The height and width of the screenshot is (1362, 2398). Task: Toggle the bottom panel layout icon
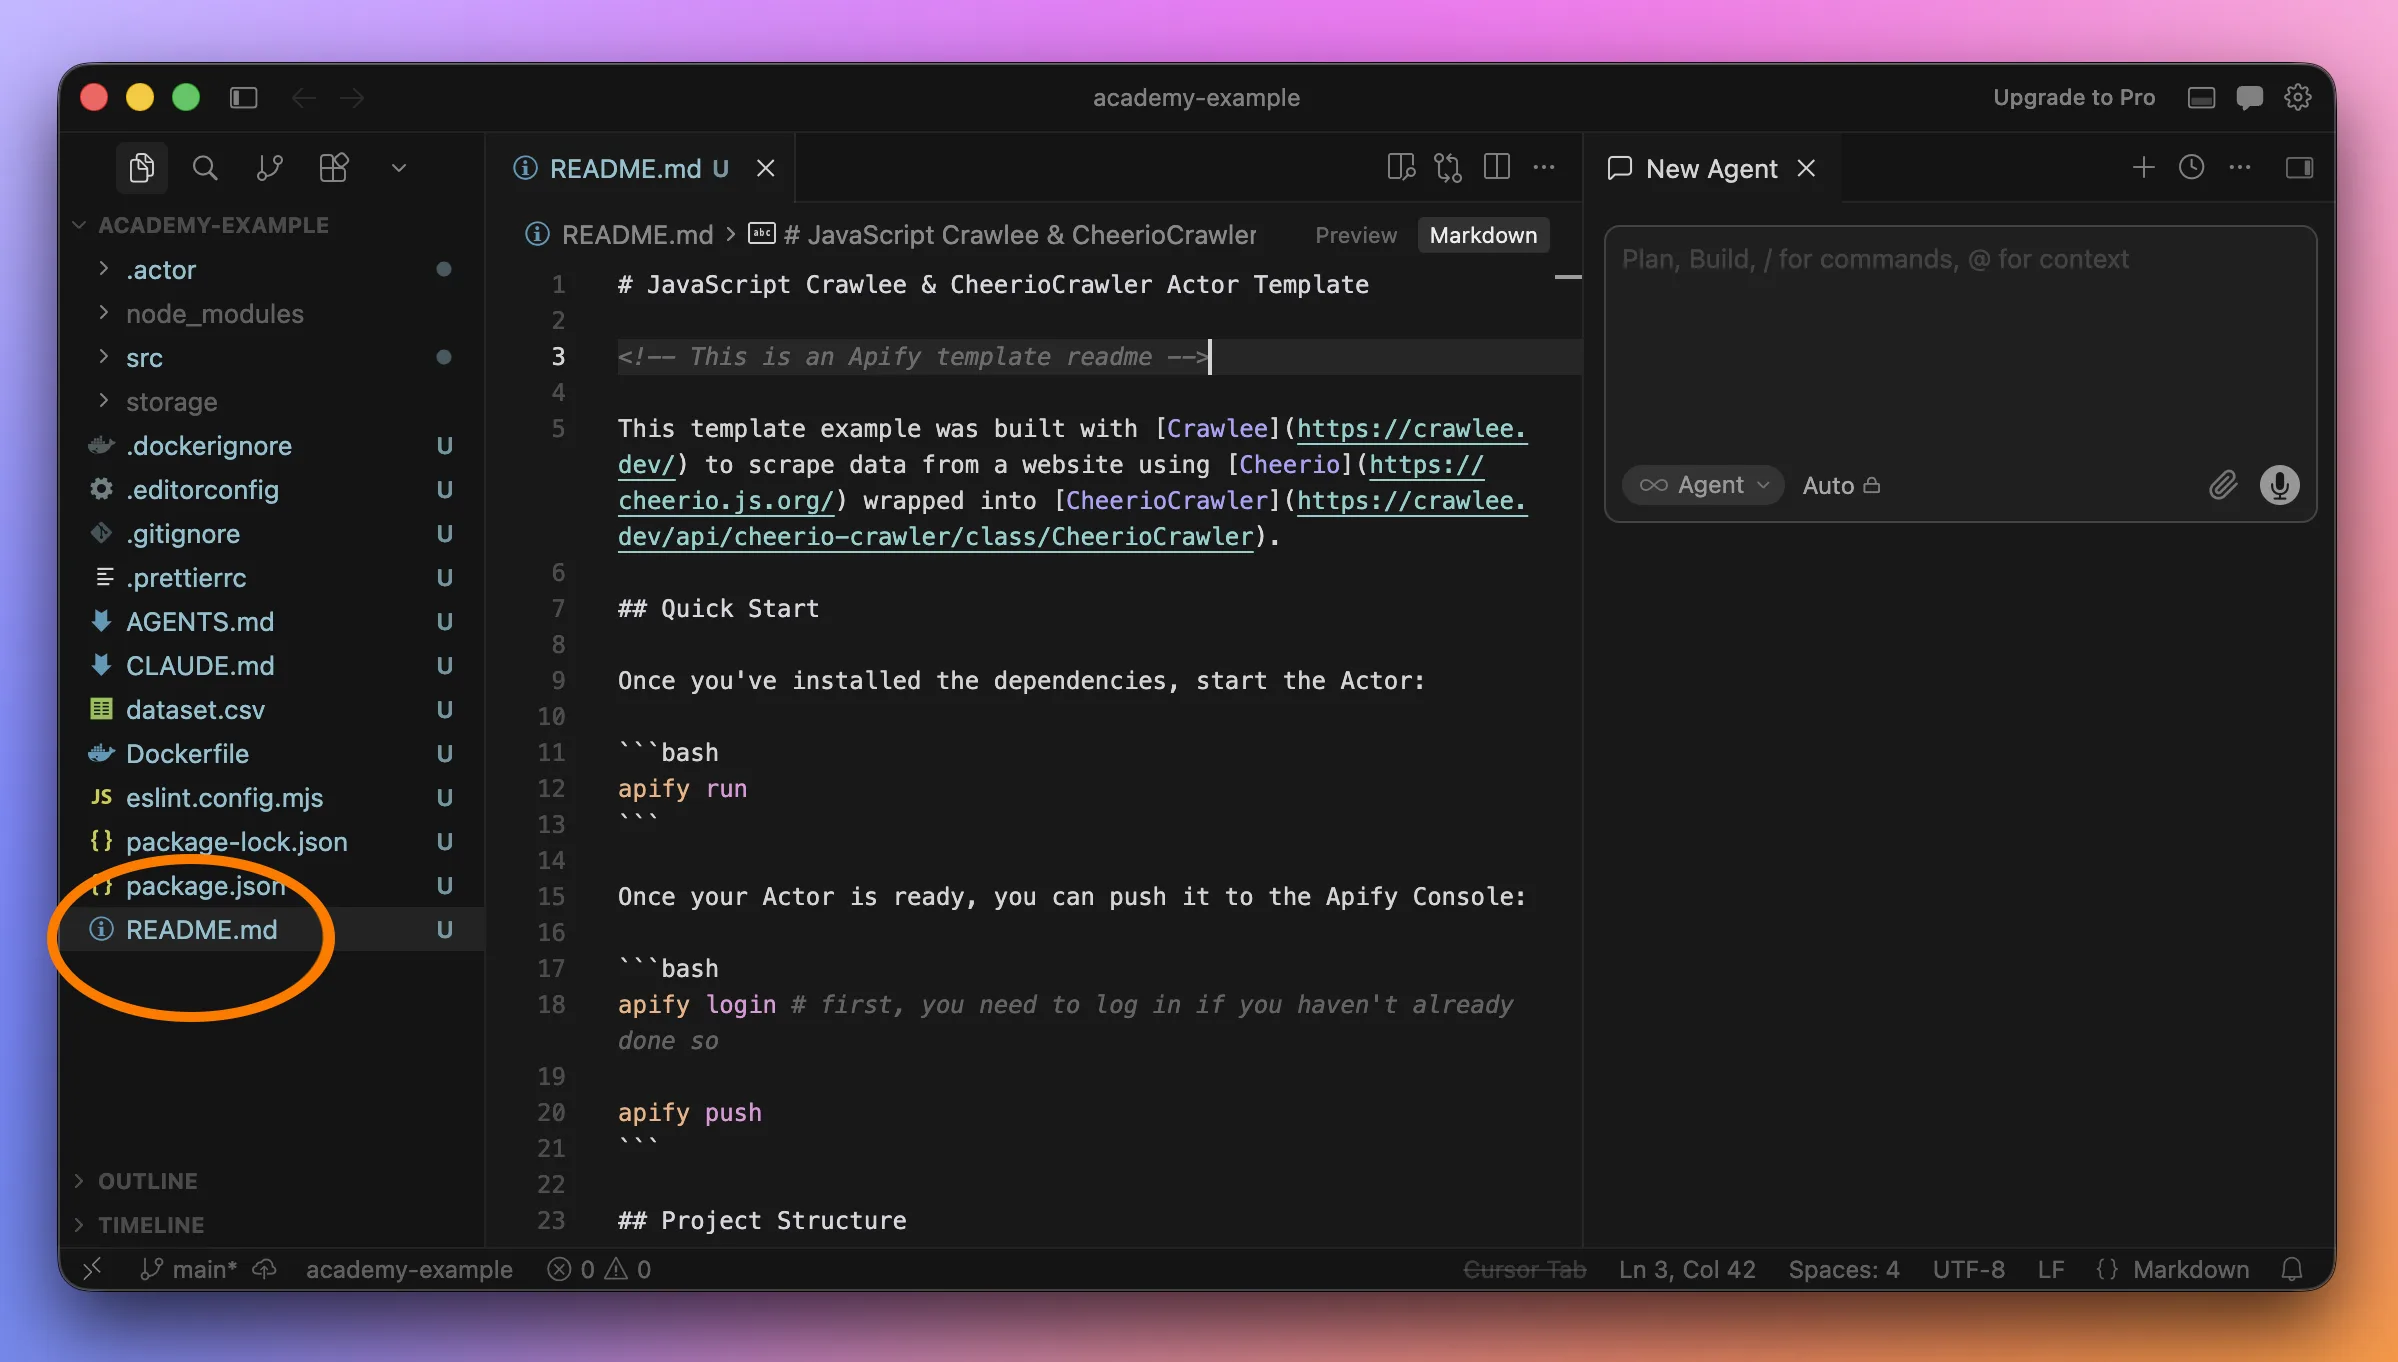(x=2201, y=97)
